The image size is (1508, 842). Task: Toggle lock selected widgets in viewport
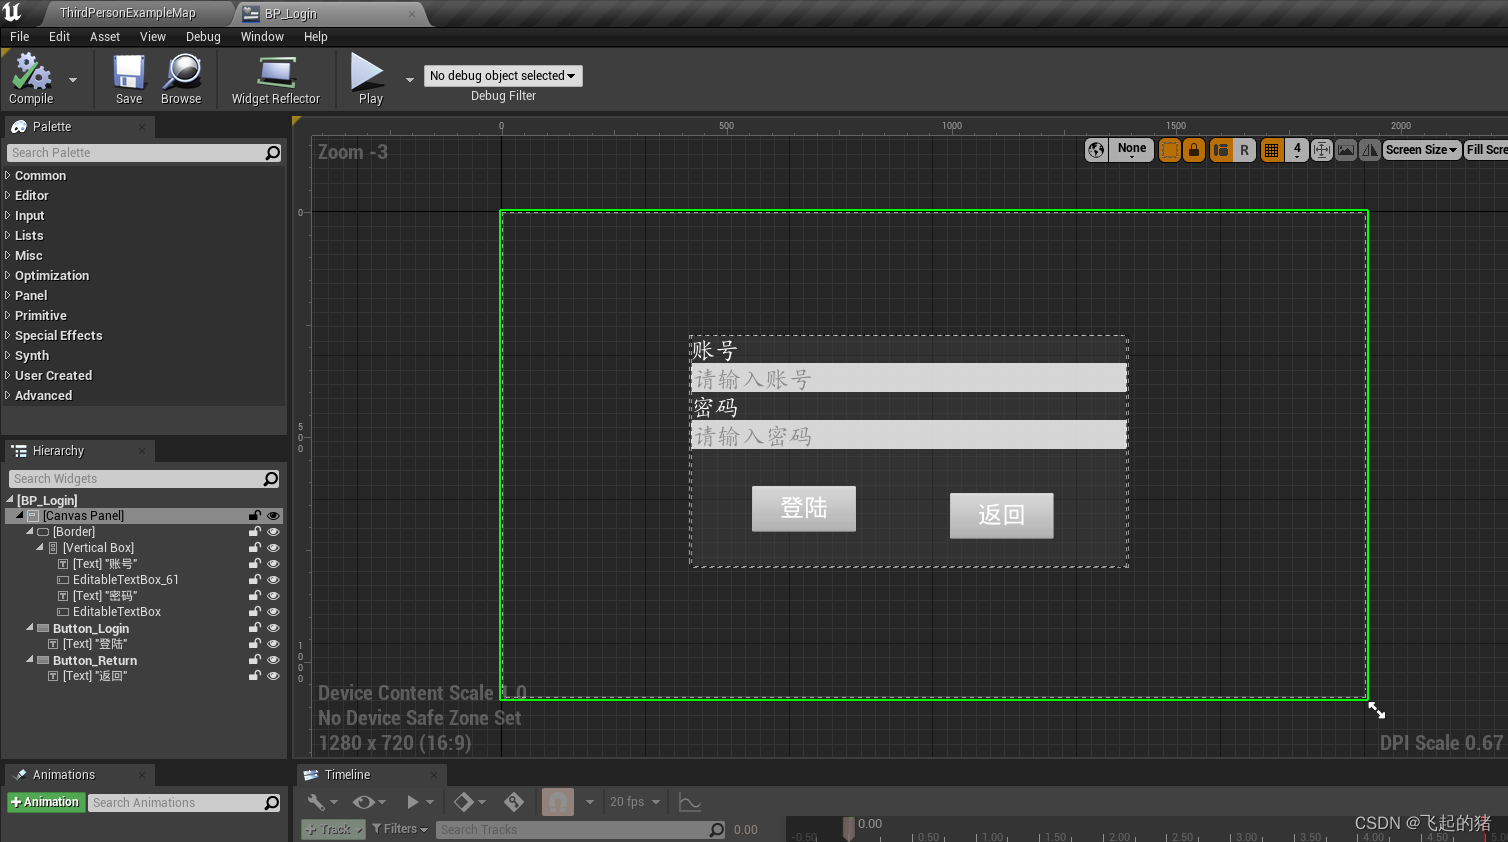[1194, 149]
